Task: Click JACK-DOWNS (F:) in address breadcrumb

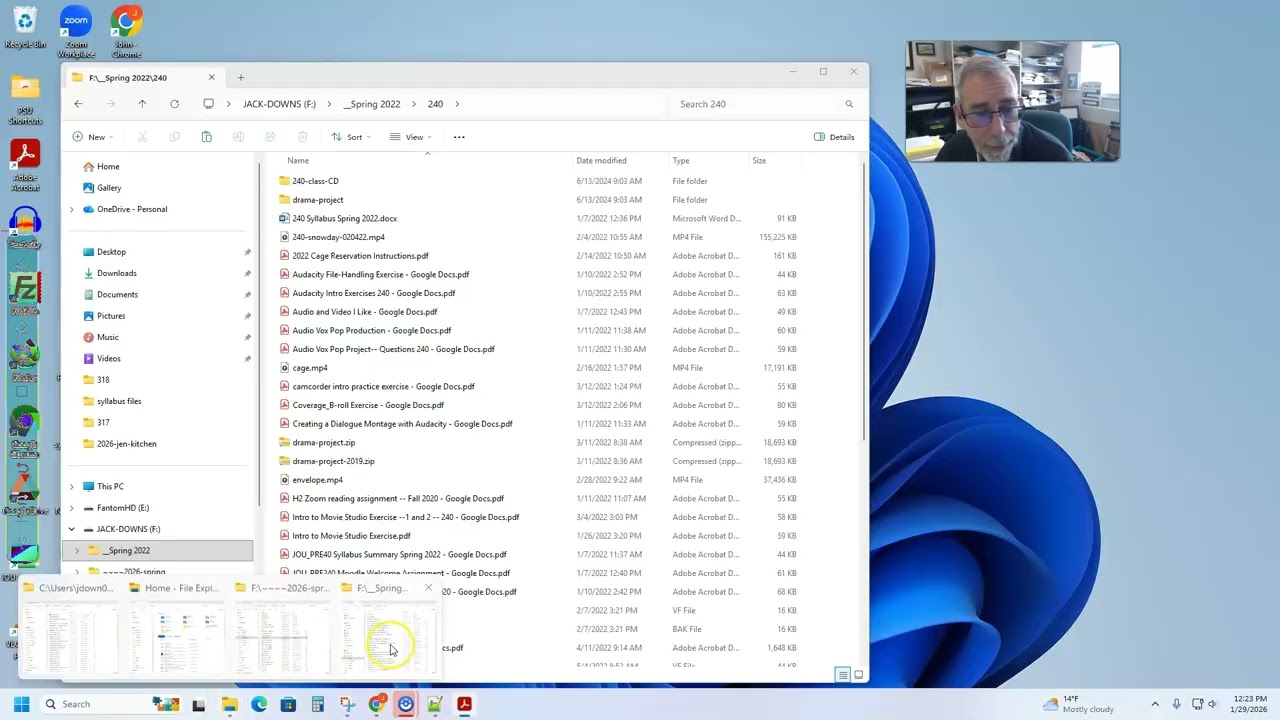Action: 279,104
